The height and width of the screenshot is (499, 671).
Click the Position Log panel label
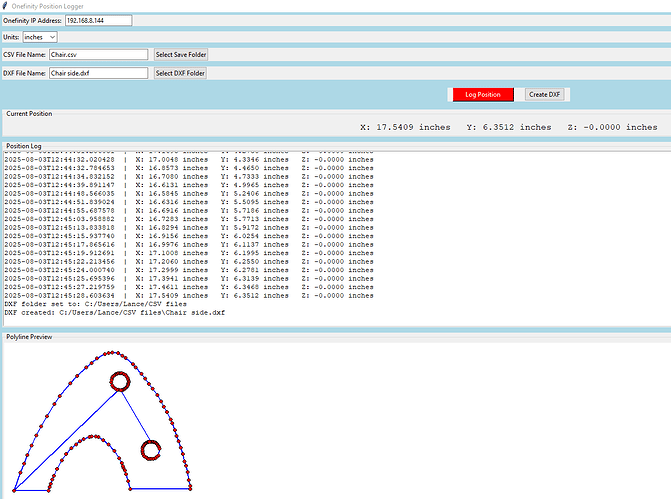click(24, 146)
